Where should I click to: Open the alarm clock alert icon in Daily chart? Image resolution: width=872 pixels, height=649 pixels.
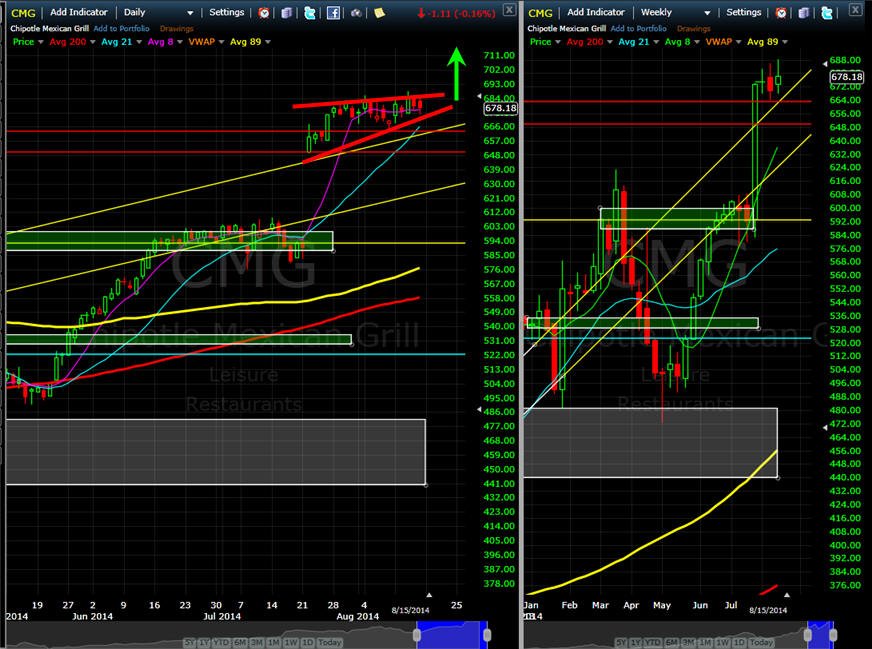(x=264, y=13)
